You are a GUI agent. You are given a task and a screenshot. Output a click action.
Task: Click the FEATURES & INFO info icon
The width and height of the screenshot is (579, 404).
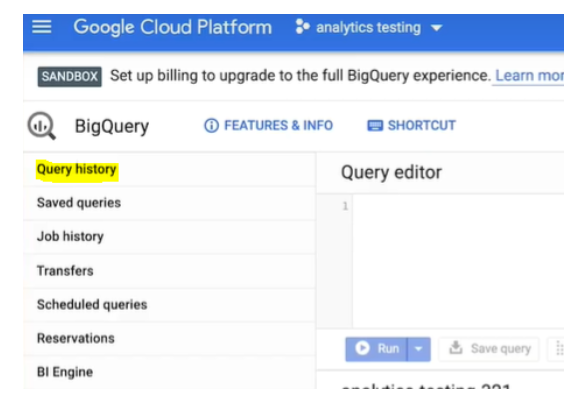point(211,126)
